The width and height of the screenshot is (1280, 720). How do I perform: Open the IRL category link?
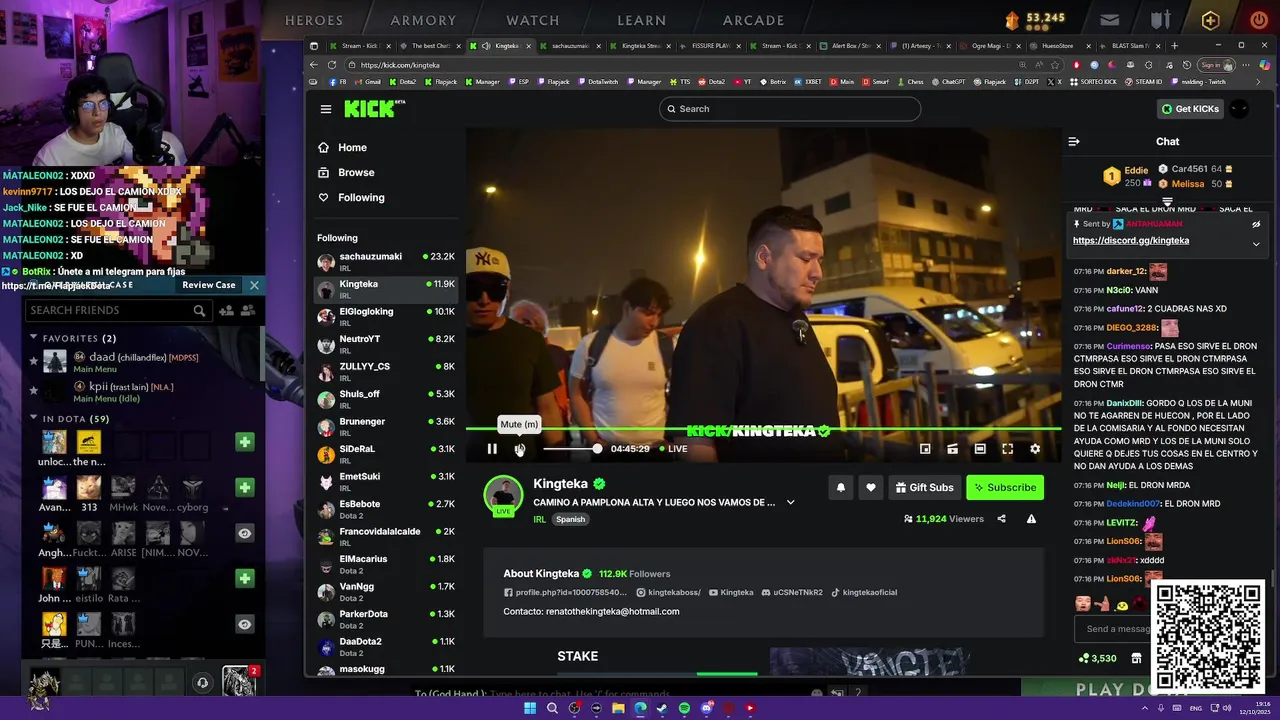[x=539, y=519]
